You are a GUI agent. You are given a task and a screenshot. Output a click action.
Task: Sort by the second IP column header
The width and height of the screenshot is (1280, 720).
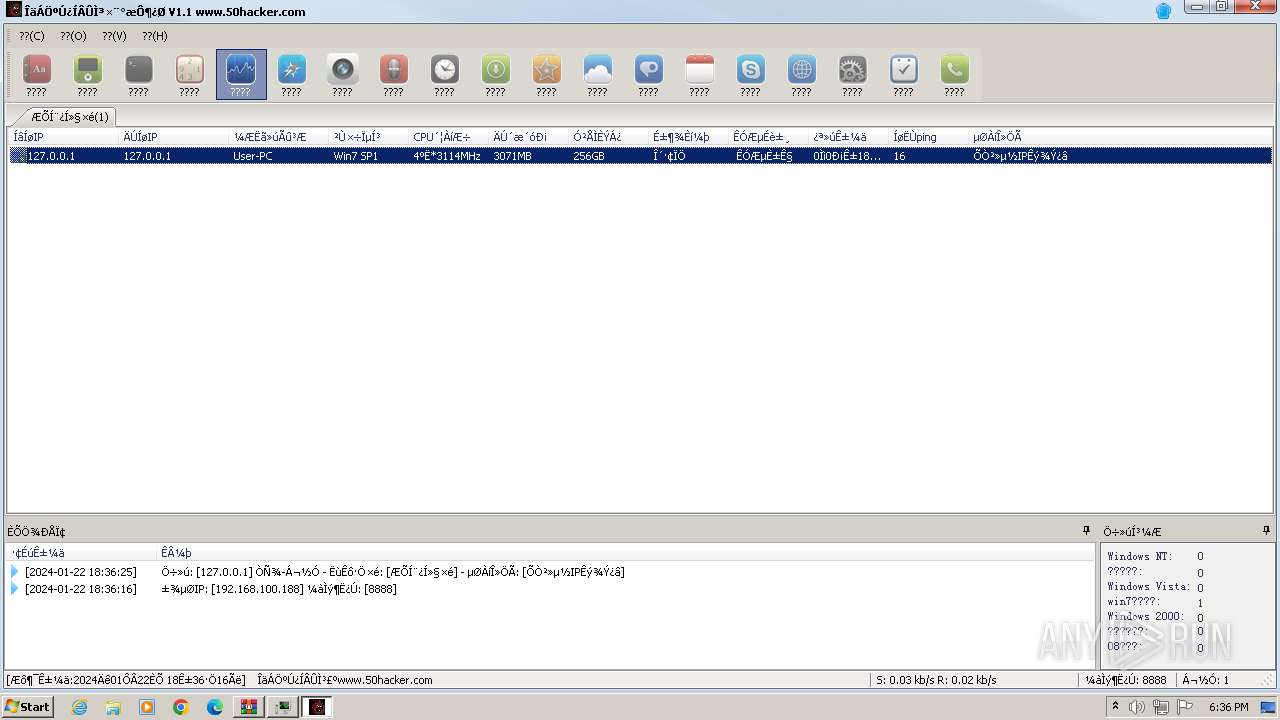pos(175,137)
